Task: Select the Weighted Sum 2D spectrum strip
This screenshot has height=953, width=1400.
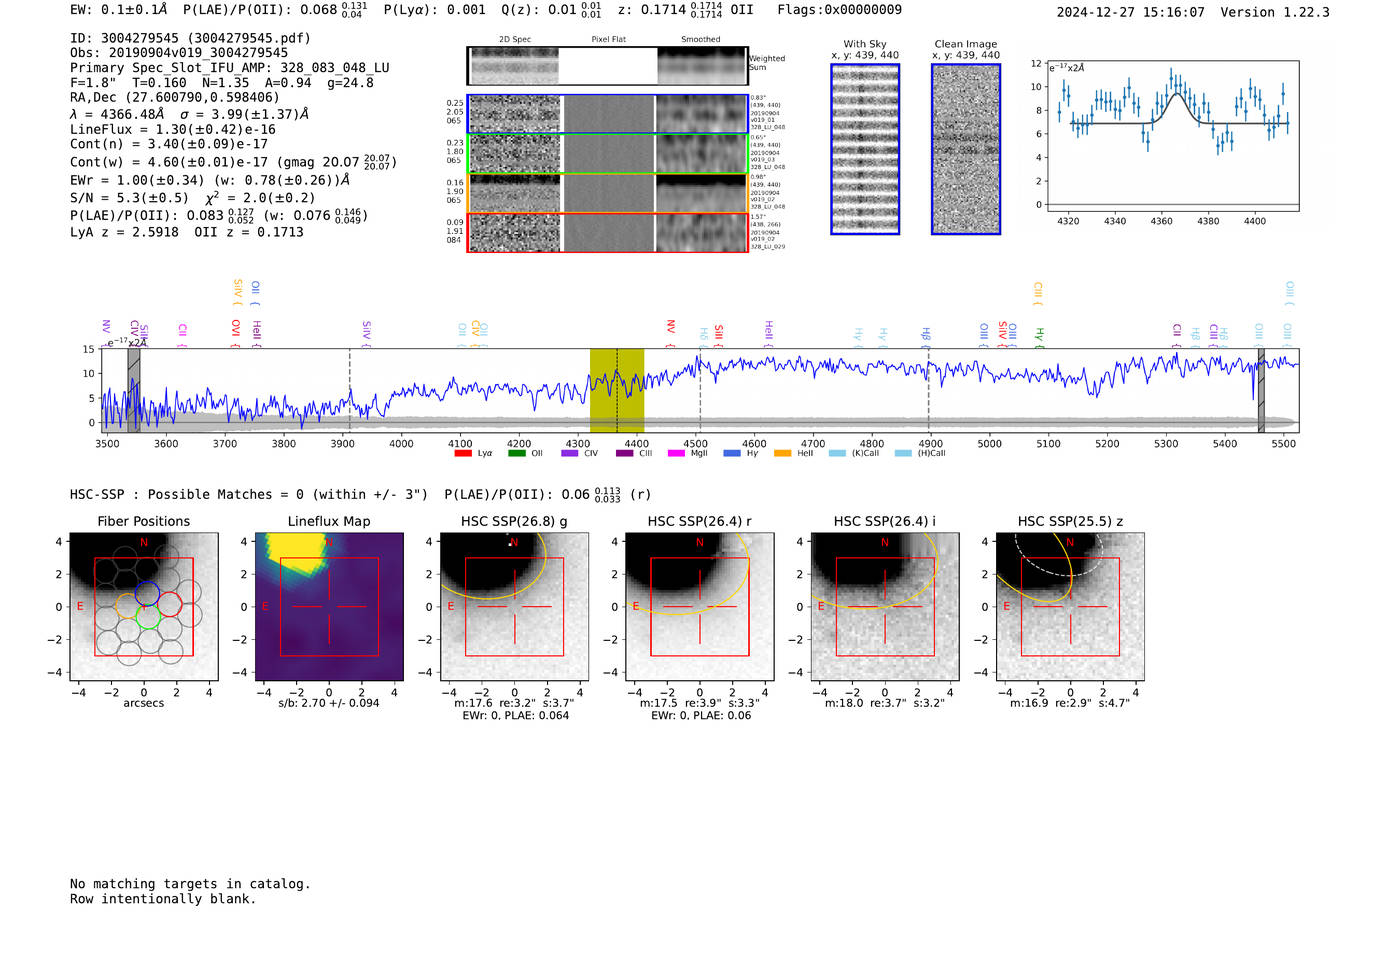Action: (607, 65)
